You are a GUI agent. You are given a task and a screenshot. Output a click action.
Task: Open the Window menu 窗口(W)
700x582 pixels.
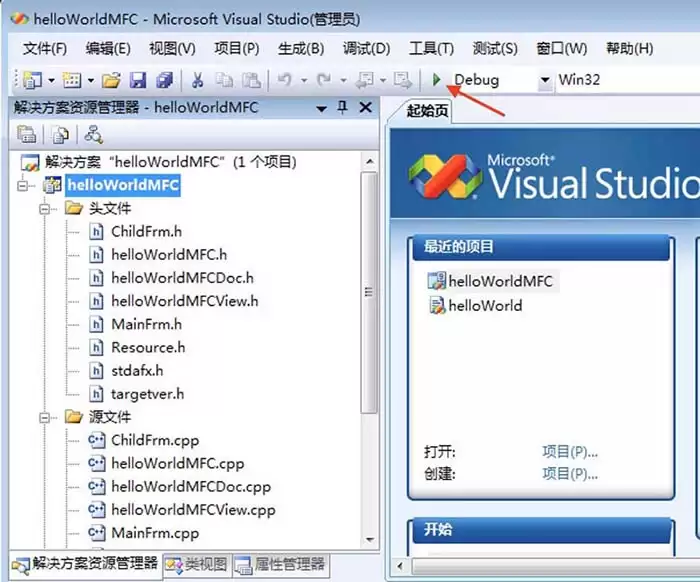tap(562, 48)
